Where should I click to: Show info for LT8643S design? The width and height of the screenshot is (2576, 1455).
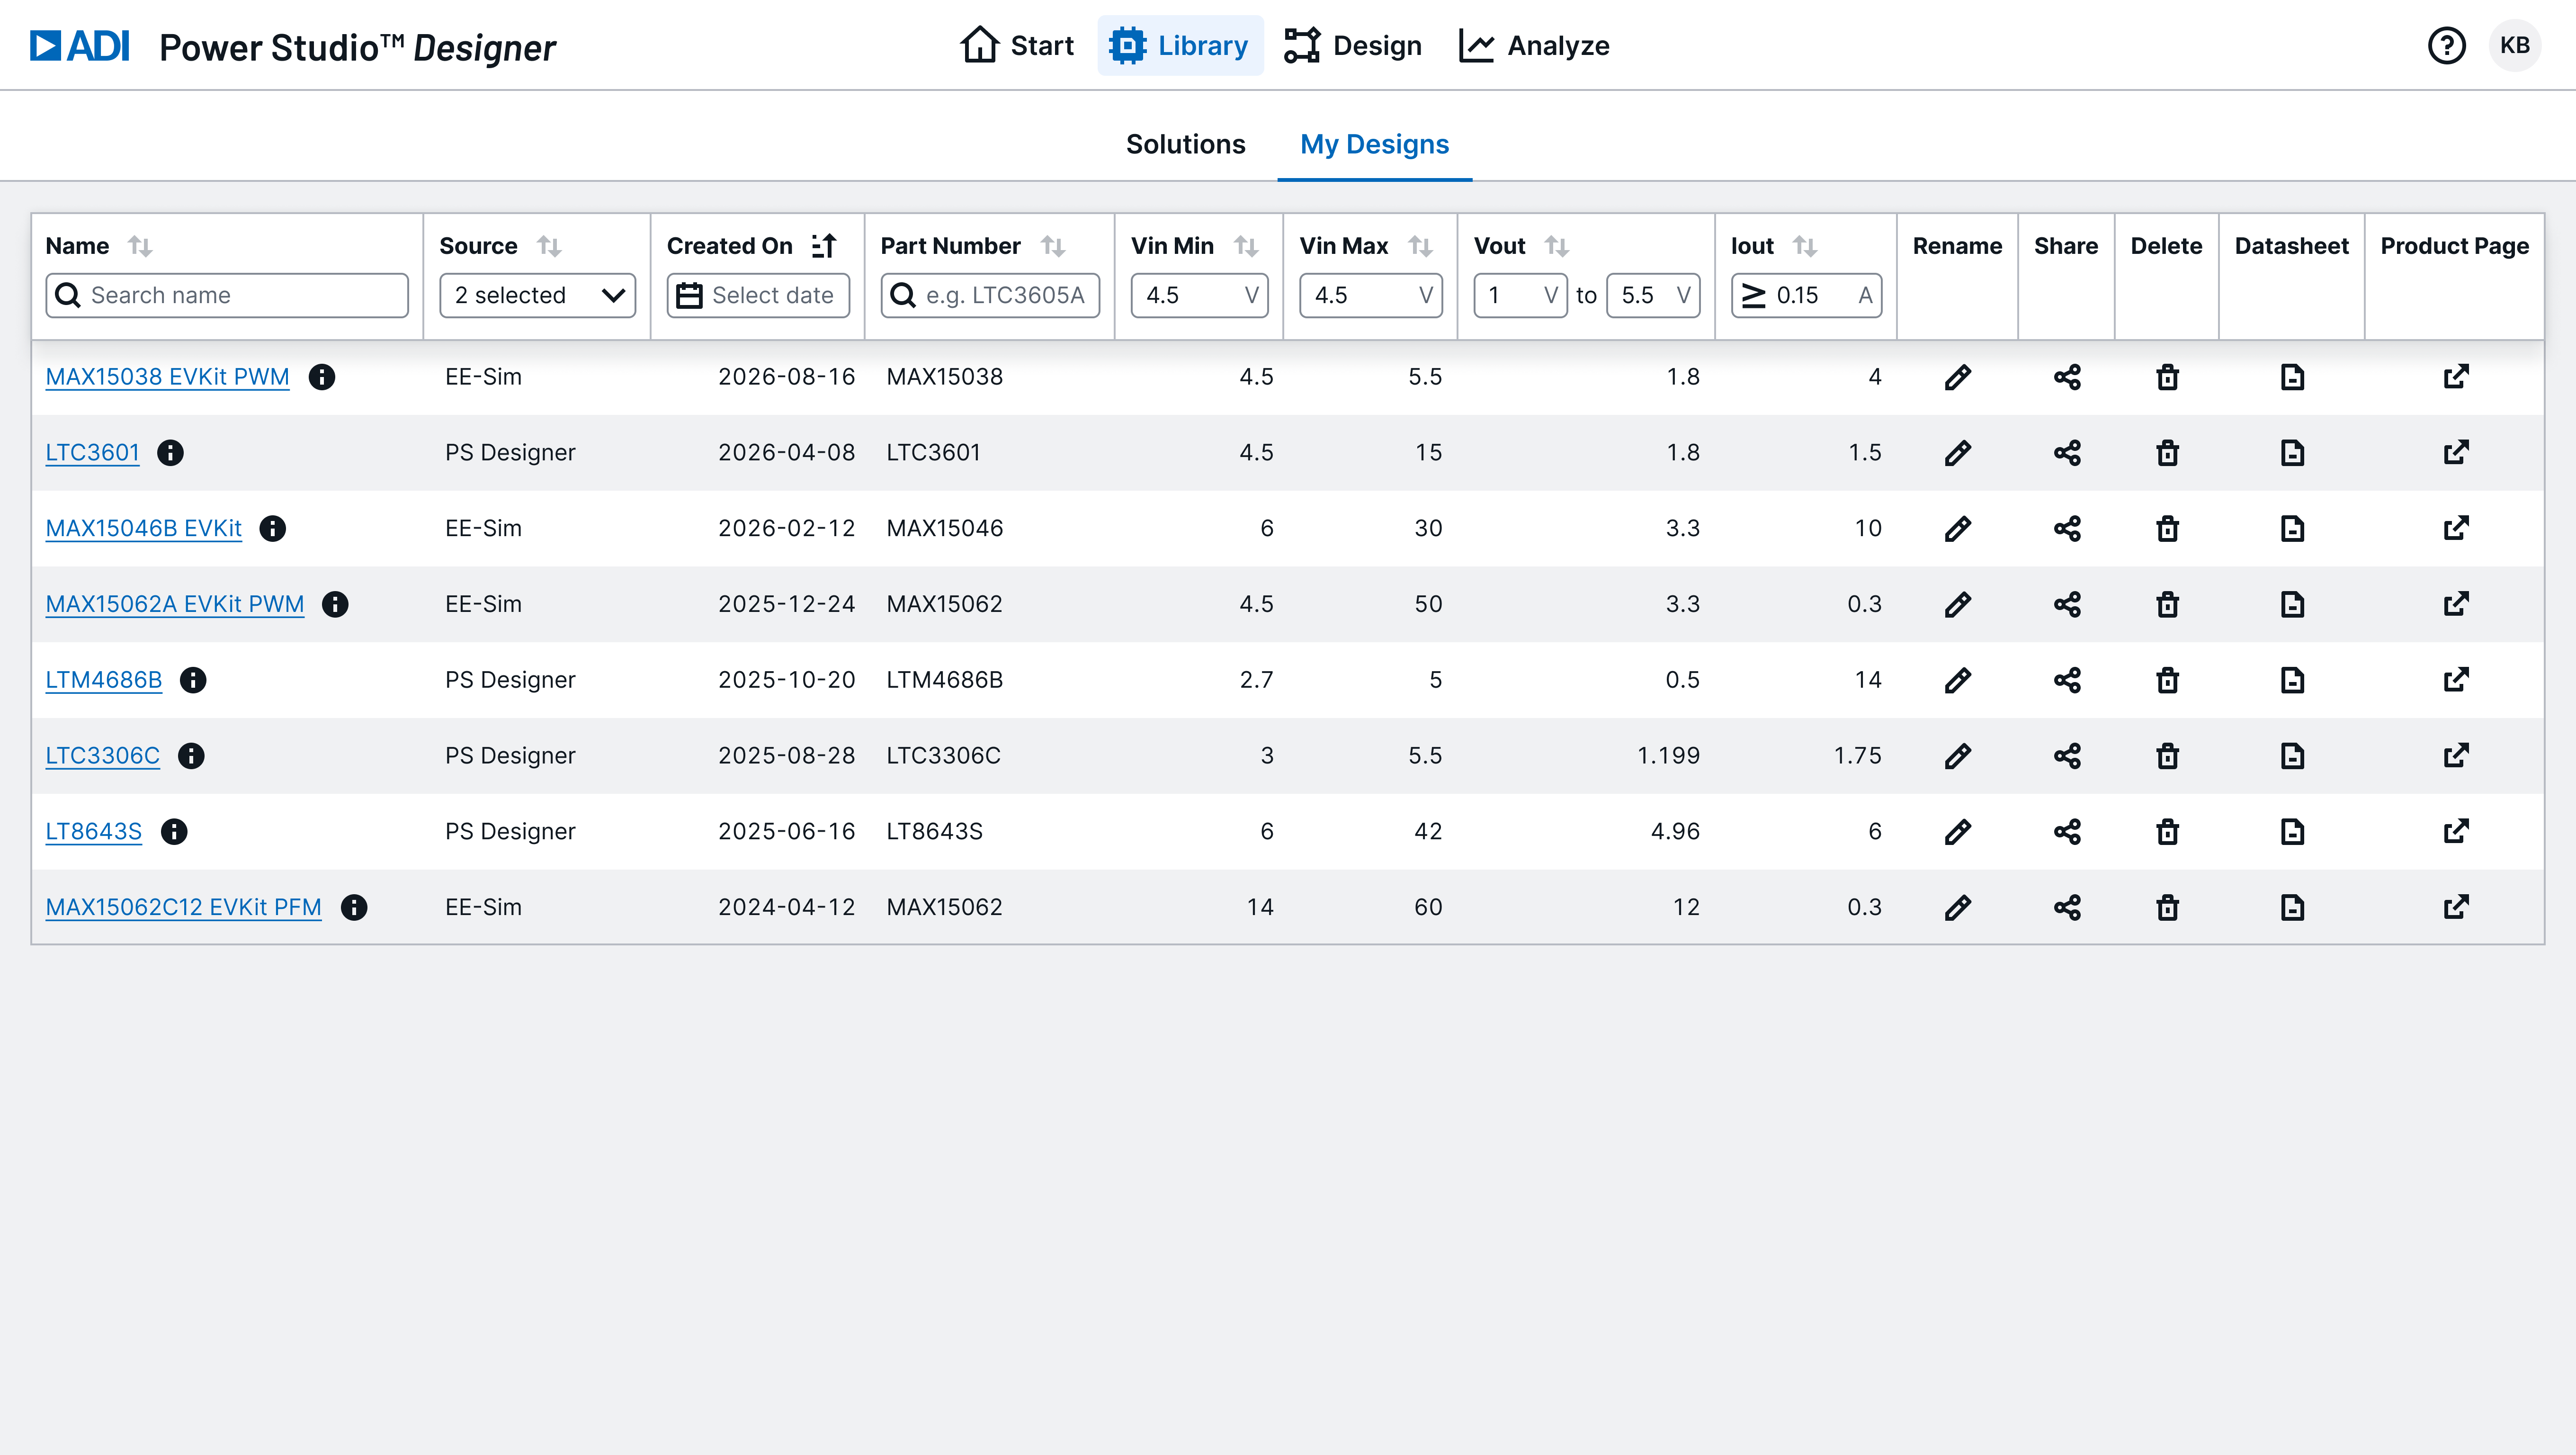click(x=174, y=832)
